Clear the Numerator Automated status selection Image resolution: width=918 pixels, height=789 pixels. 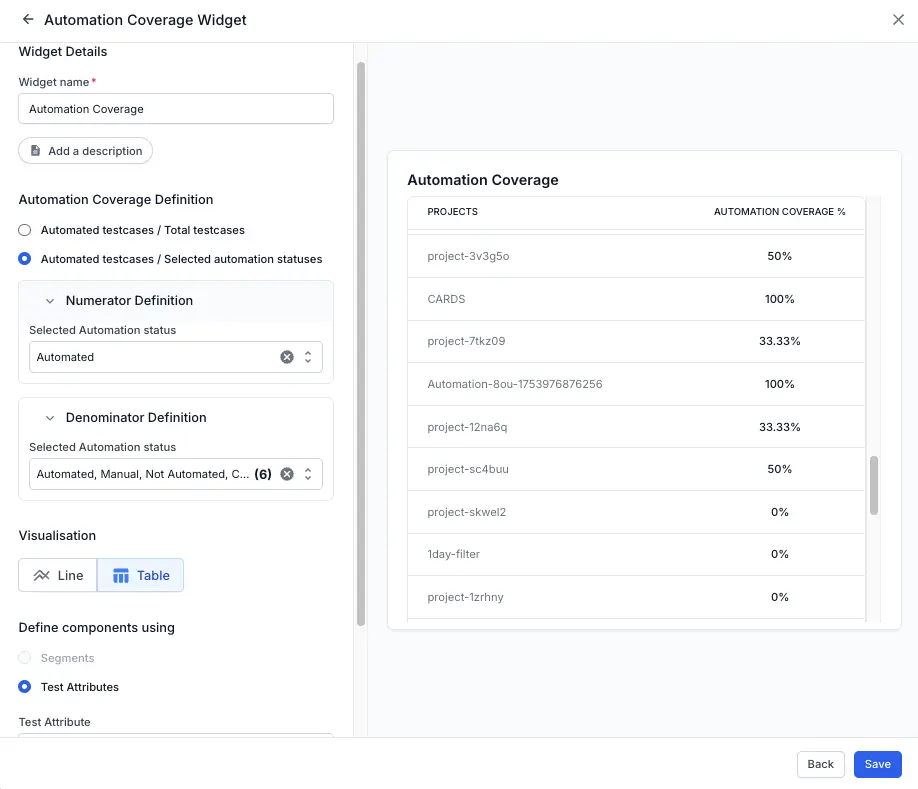(287, 357)
